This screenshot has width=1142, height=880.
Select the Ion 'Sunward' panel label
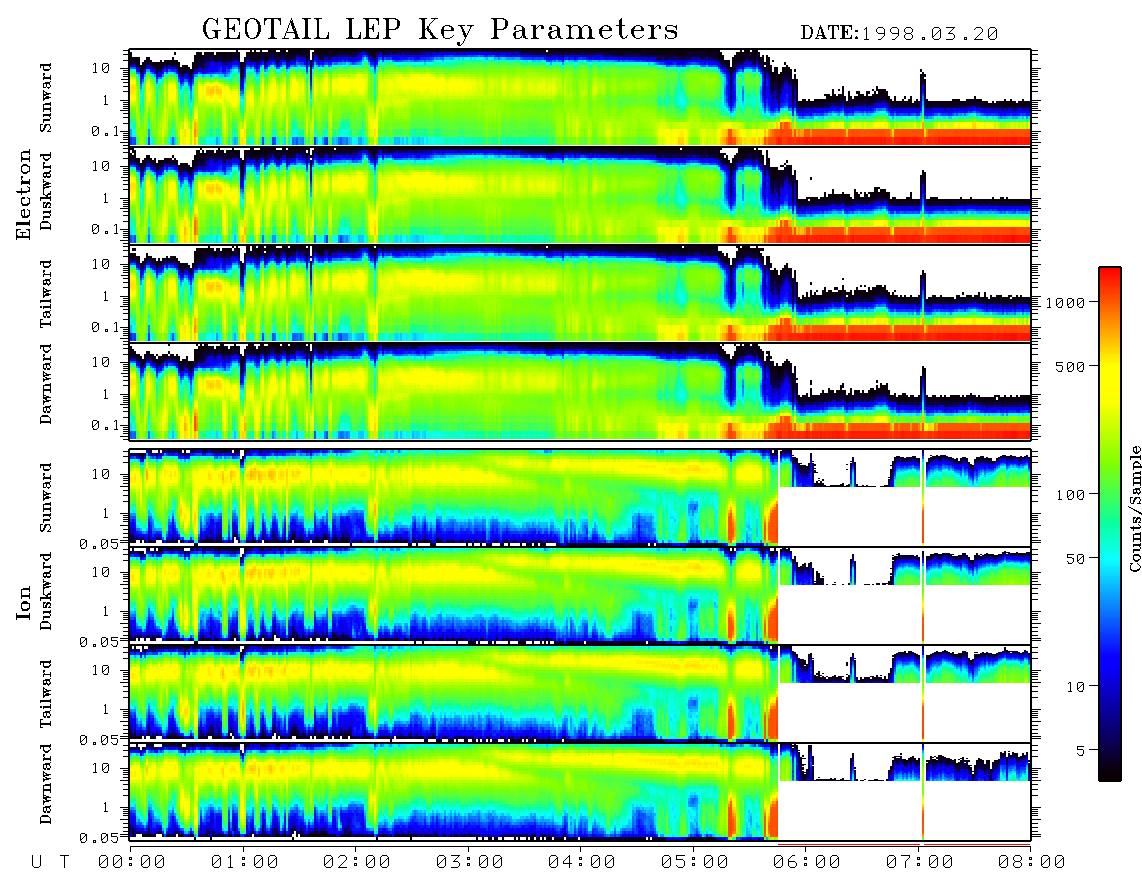46,498
